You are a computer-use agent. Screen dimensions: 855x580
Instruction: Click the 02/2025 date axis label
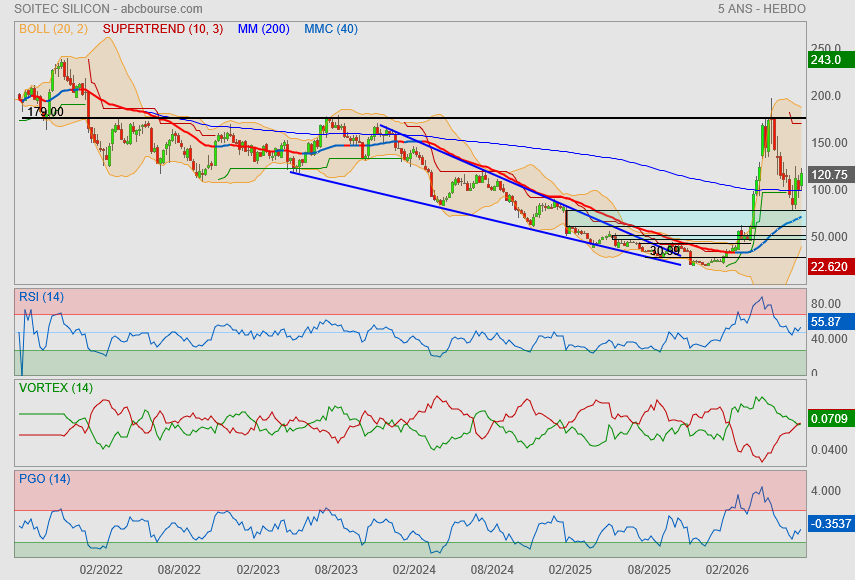(x=570, y=570)
